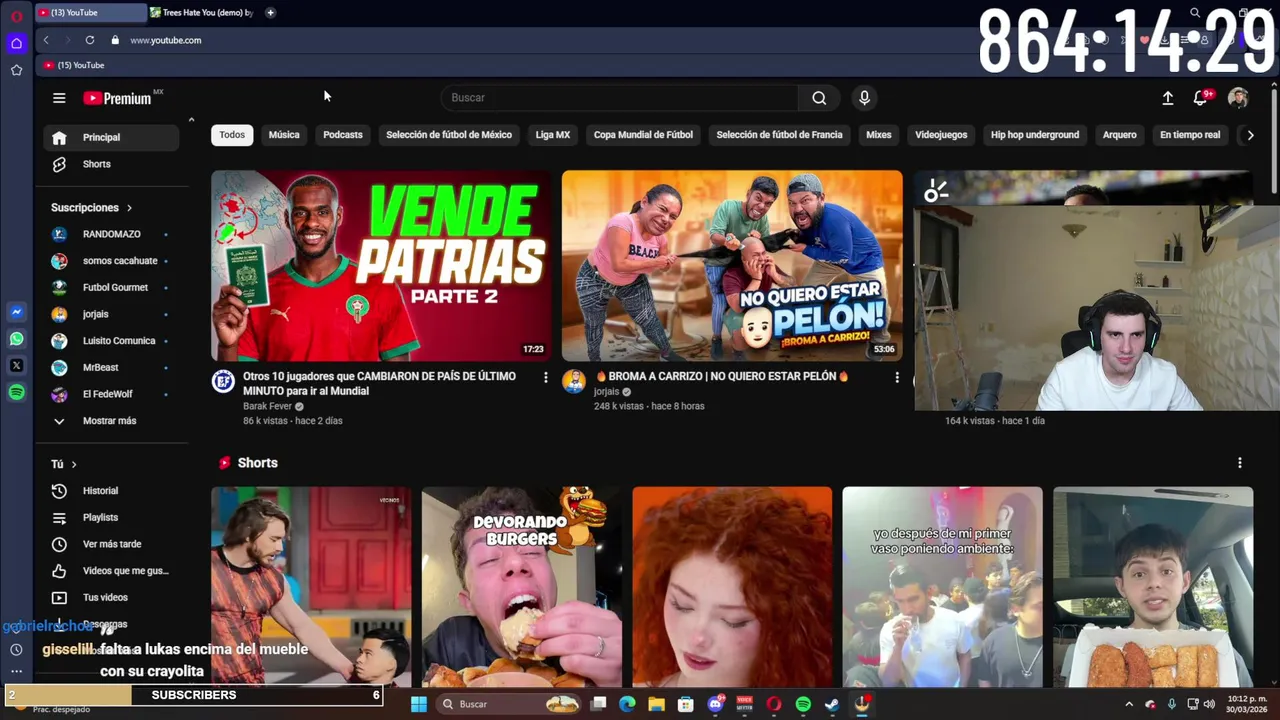Open the RANDOMAZO subscription channel
The image size is (1280, 720).
[x=111, y=234]
